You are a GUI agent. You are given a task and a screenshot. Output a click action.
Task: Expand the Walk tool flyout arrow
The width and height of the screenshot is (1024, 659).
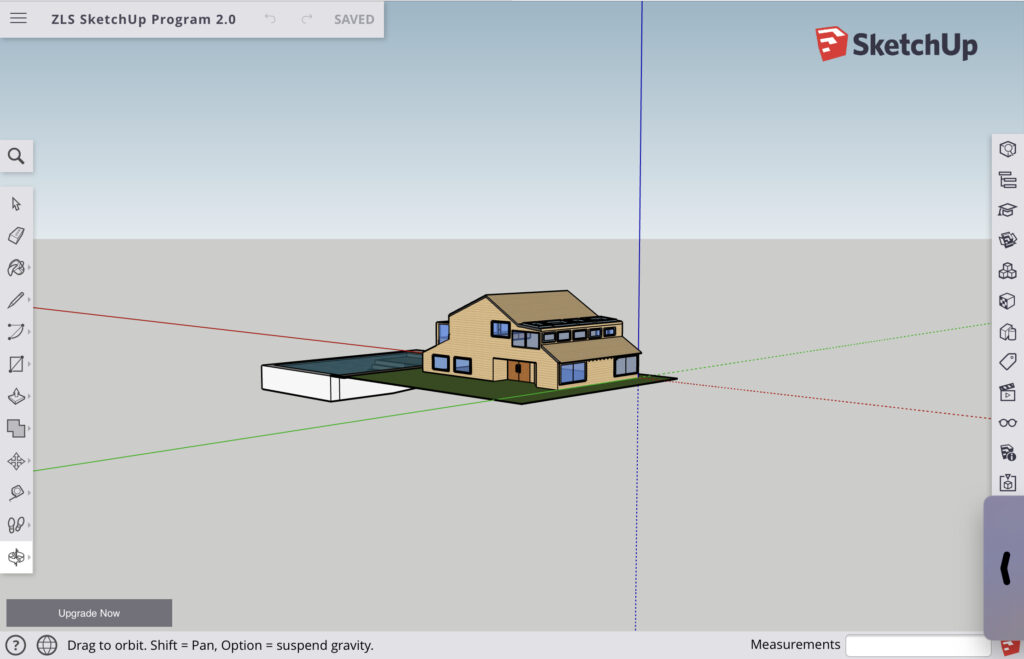point(29,525)
